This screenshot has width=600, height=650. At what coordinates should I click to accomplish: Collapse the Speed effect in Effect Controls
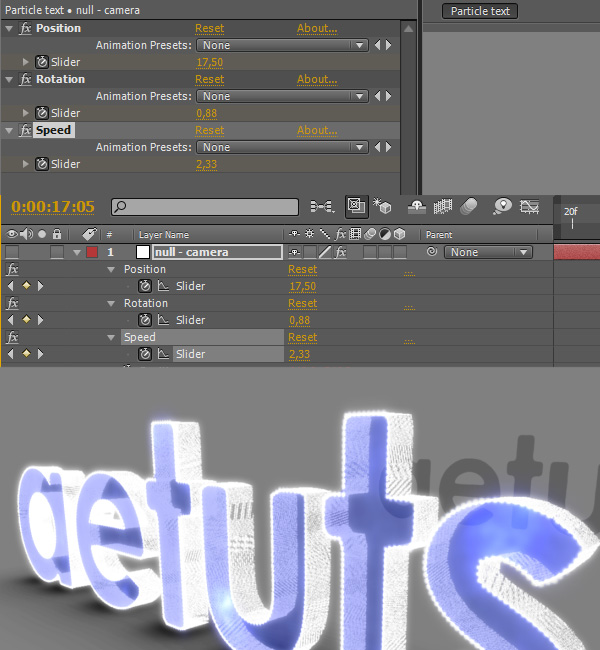pos(9,131)
